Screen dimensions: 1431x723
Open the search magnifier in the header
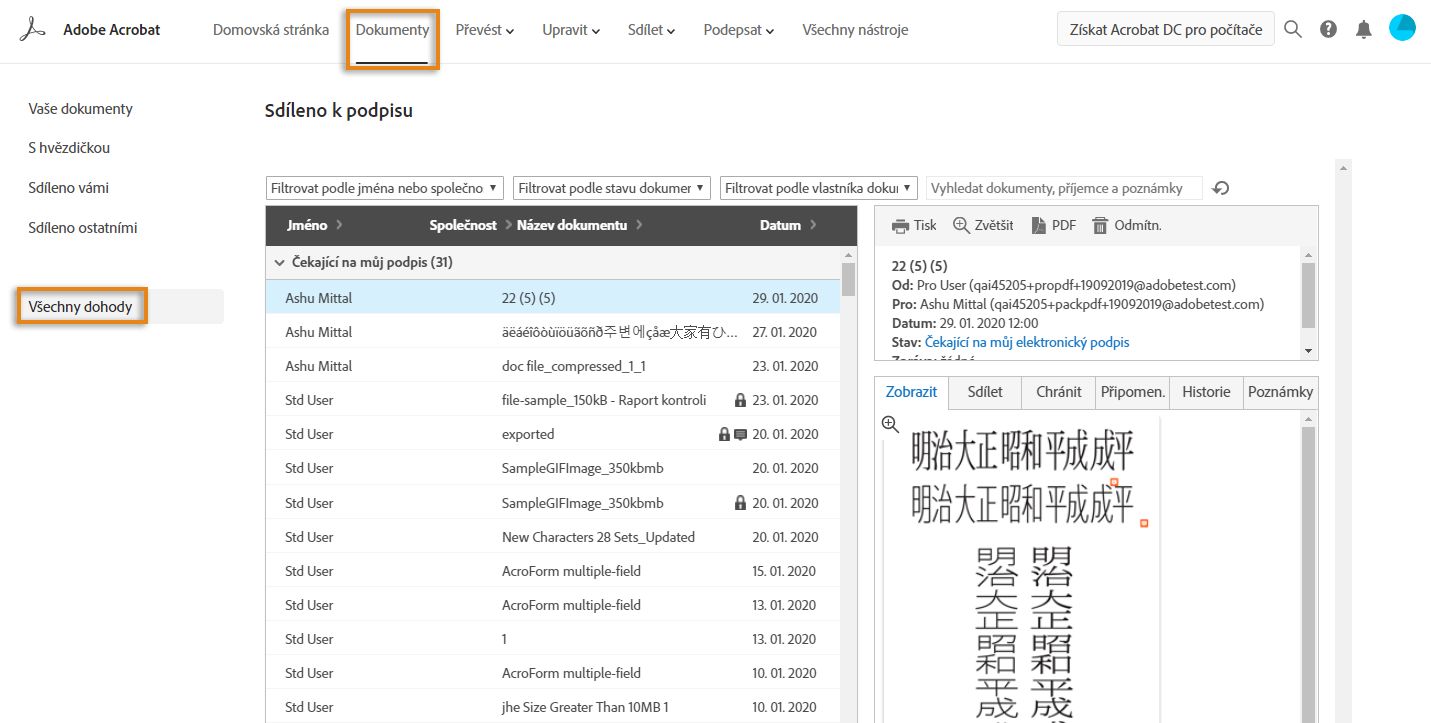tap(1293, 30)
